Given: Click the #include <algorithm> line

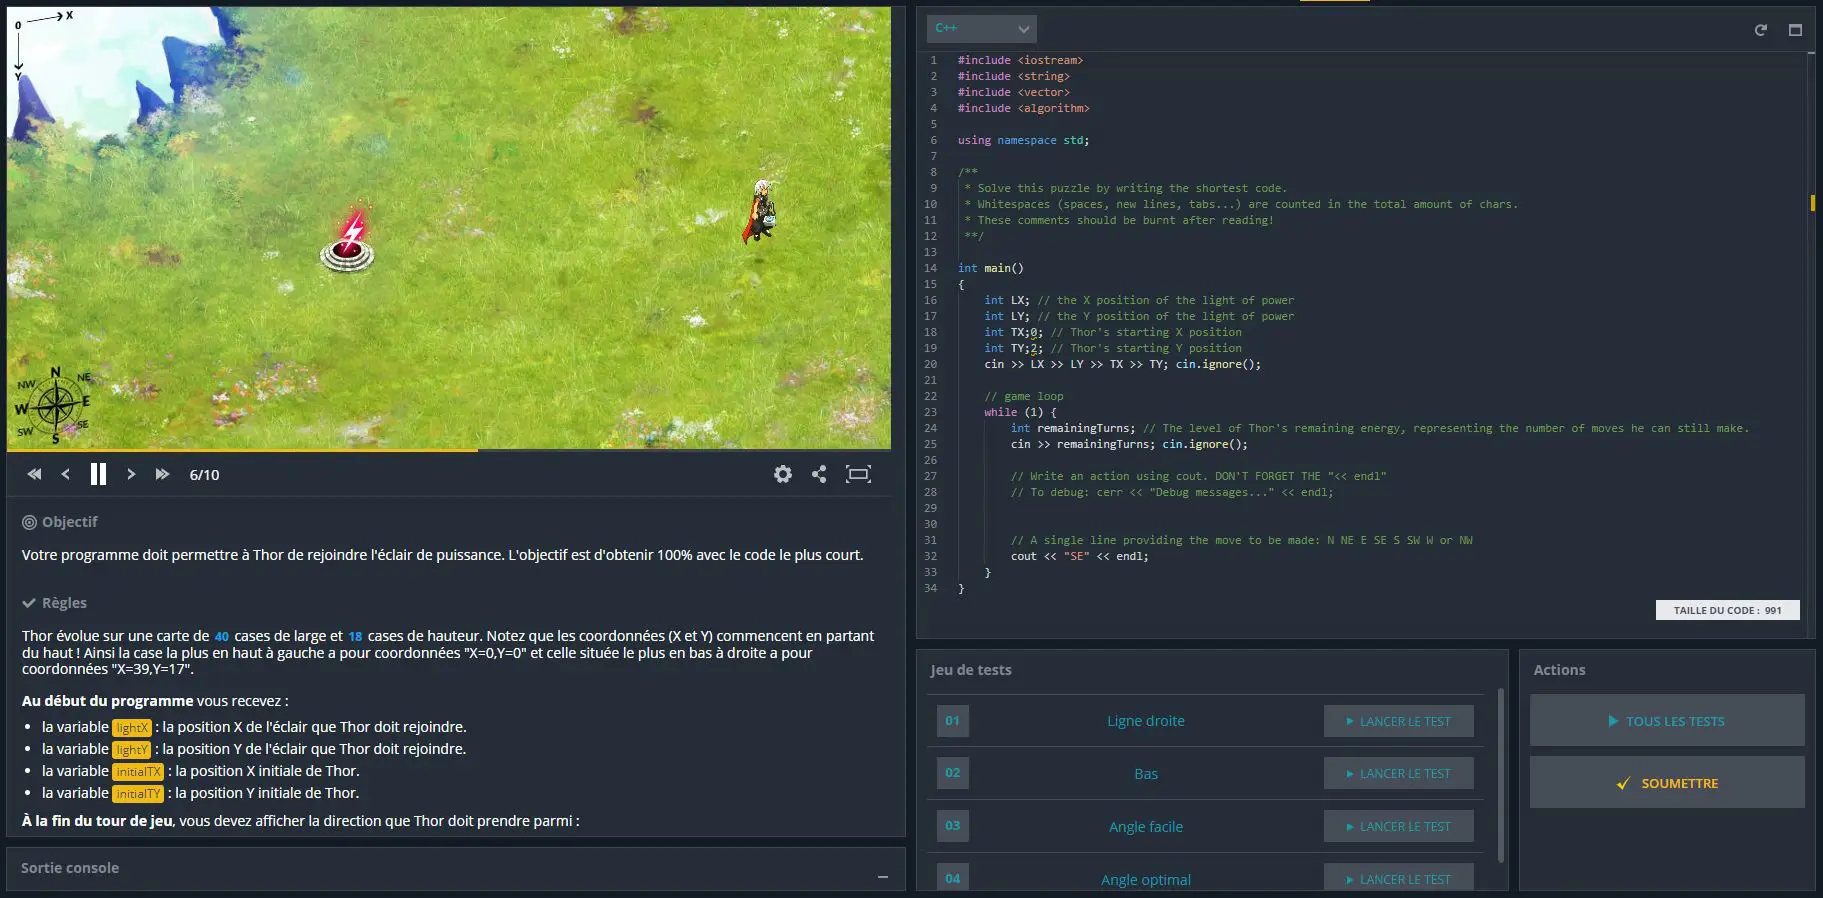Looking at the screenshot, I should 1023,108.
